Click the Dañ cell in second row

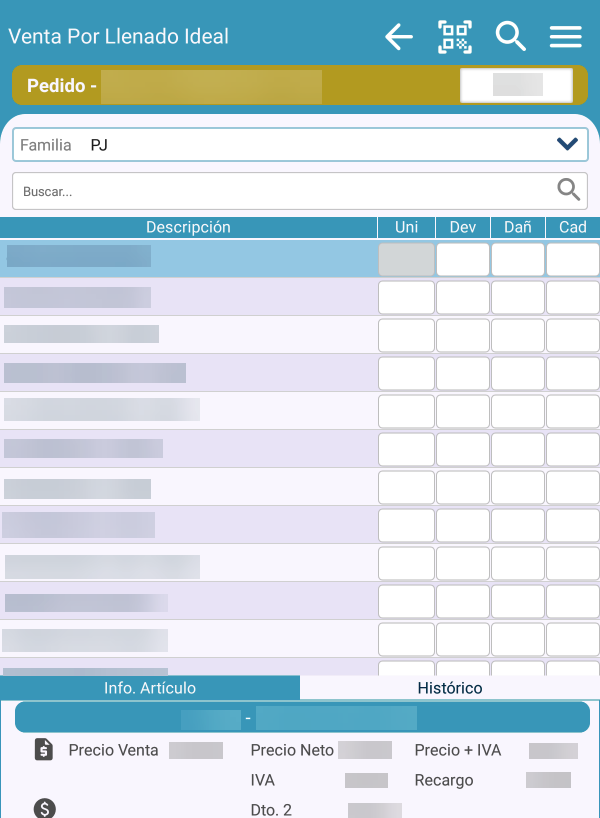517,297
